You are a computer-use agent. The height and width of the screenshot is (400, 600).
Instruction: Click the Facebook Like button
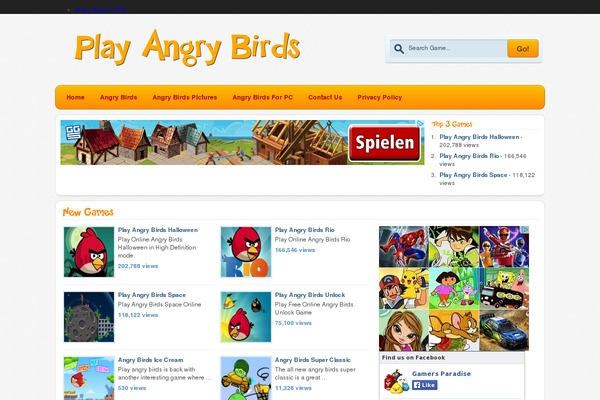pyautogui.click(x=425, y=385)
